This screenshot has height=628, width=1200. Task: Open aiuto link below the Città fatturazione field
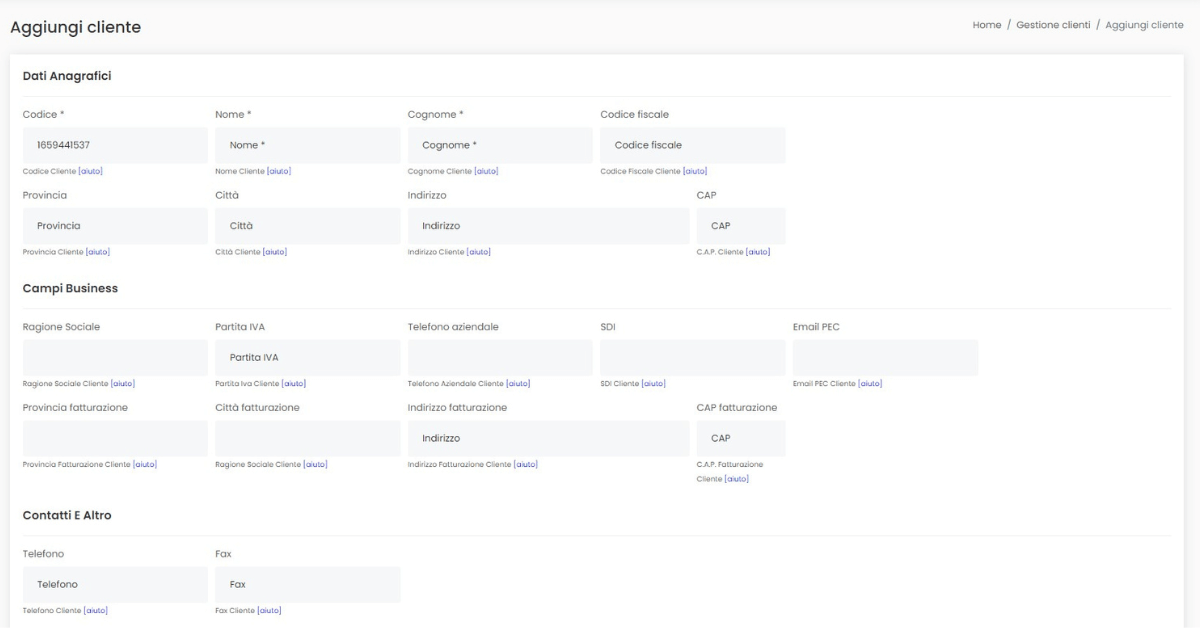(315, 464)
